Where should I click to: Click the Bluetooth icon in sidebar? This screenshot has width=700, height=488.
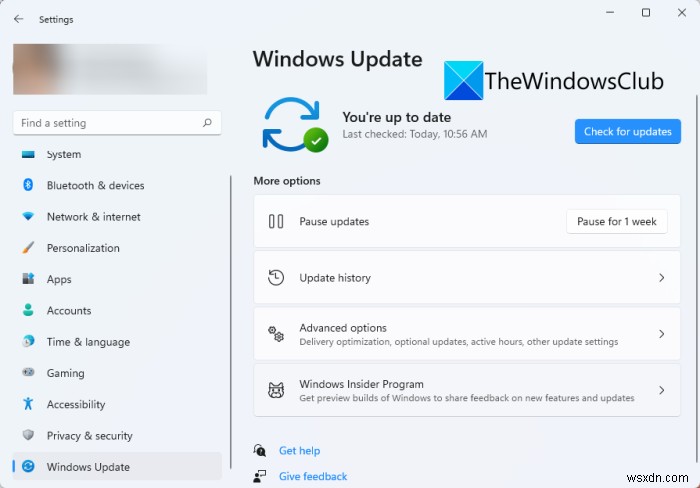28,185
